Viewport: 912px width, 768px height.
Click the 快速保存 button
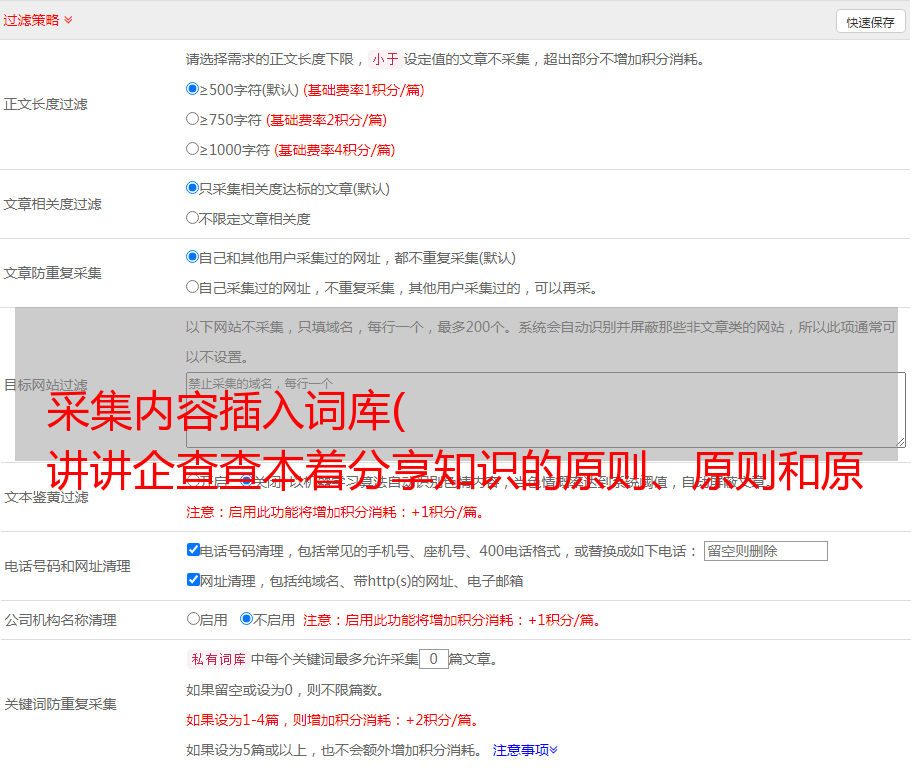click(x=870, y=22)
